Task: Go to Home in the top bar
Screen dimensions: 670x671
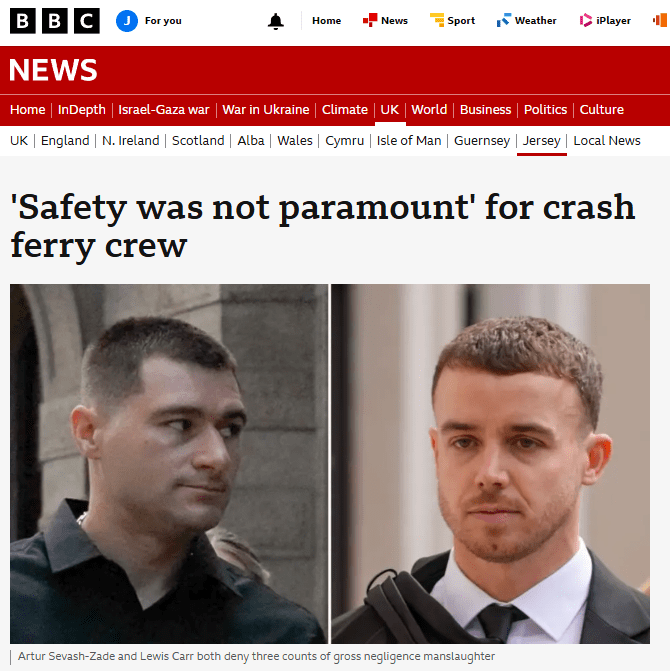Action: tap(326, 21)
